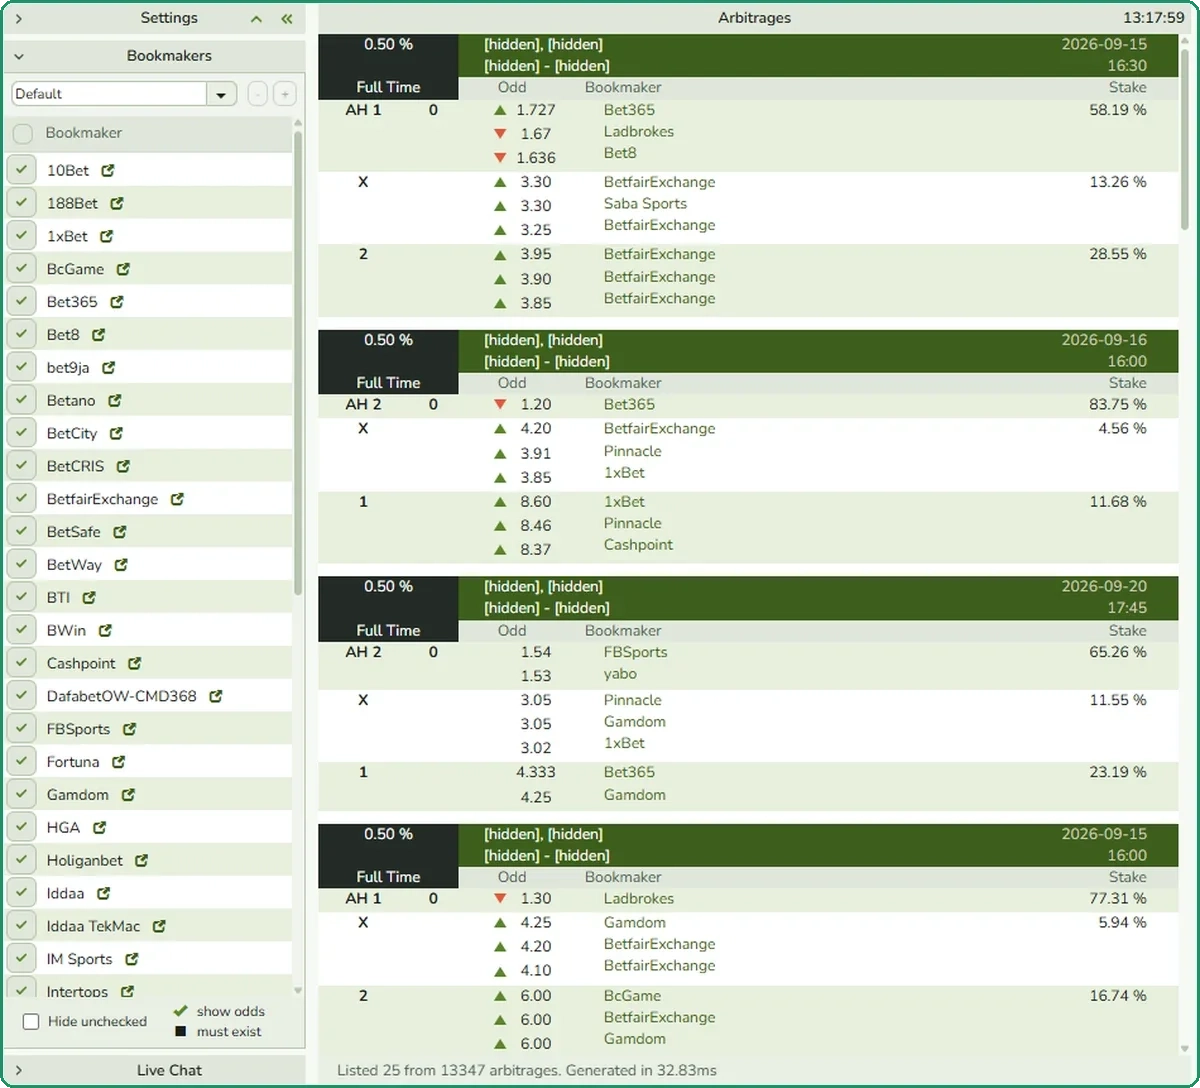
Task: Open the Saba Sports bookmaker link
Action: (645, 203)
